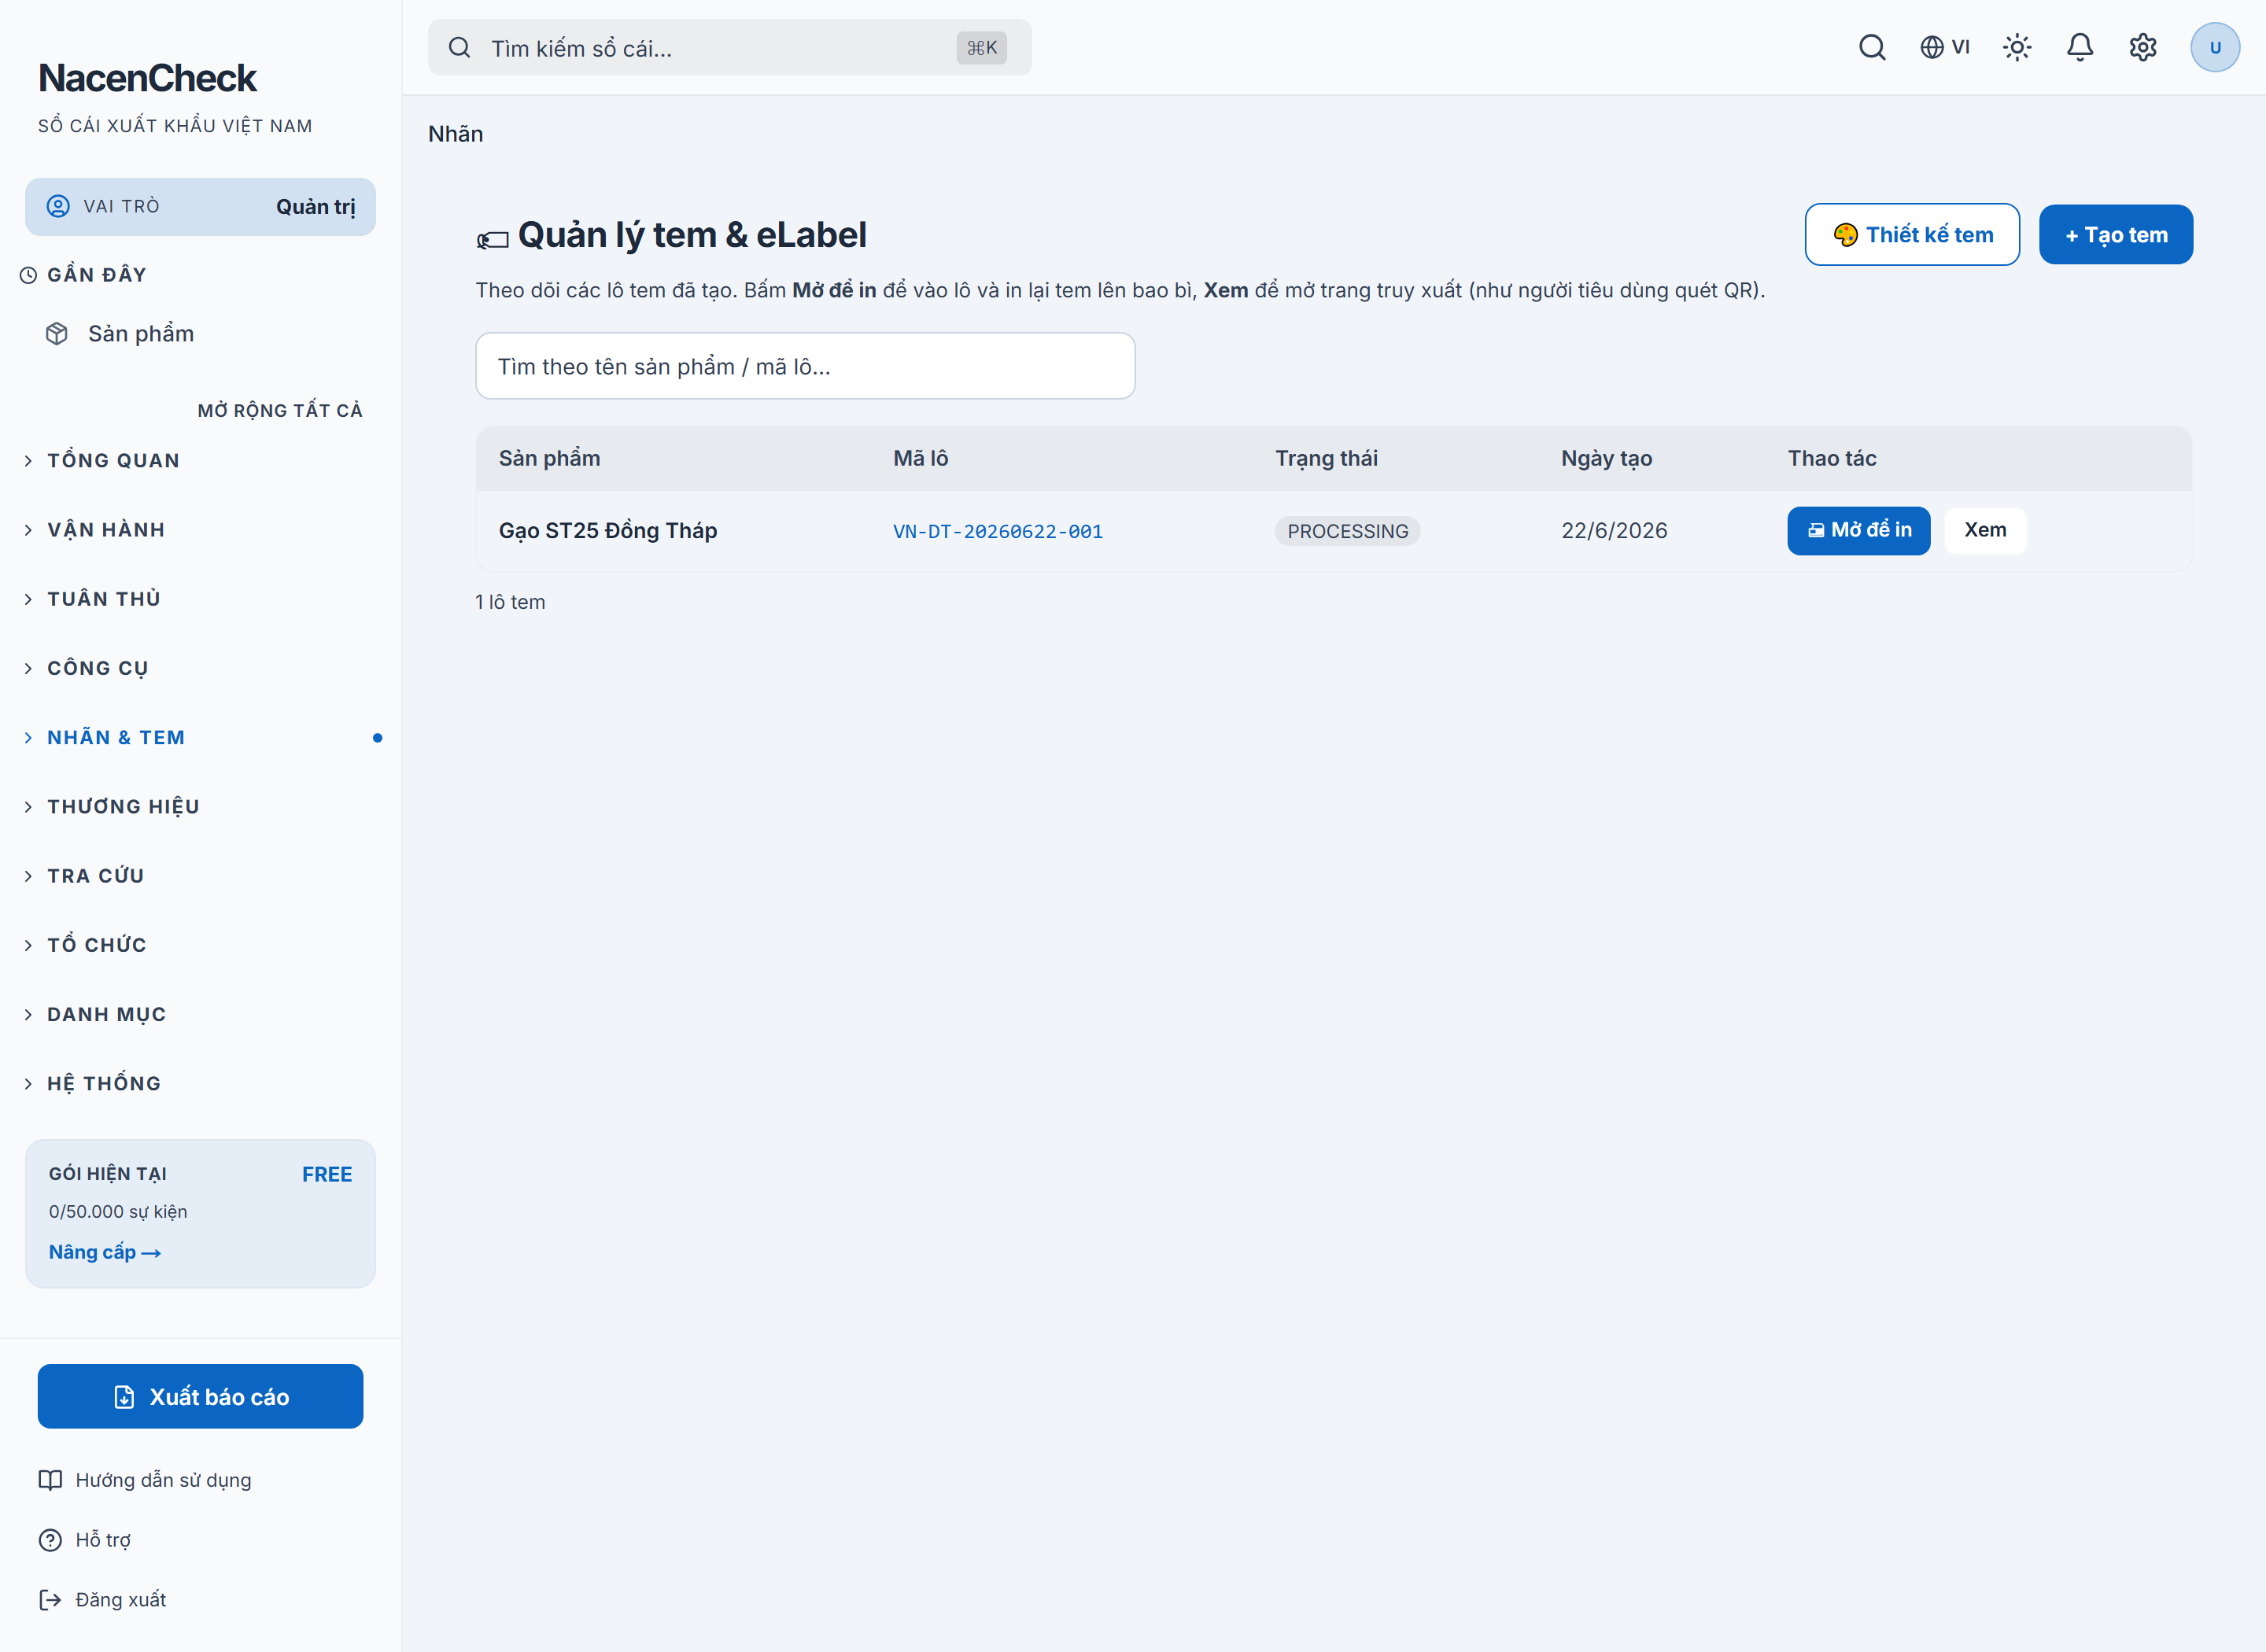Screen dimensions: 2266x1652
Task: Click the Hỗ trợ help link
Action: [85, 1539]
